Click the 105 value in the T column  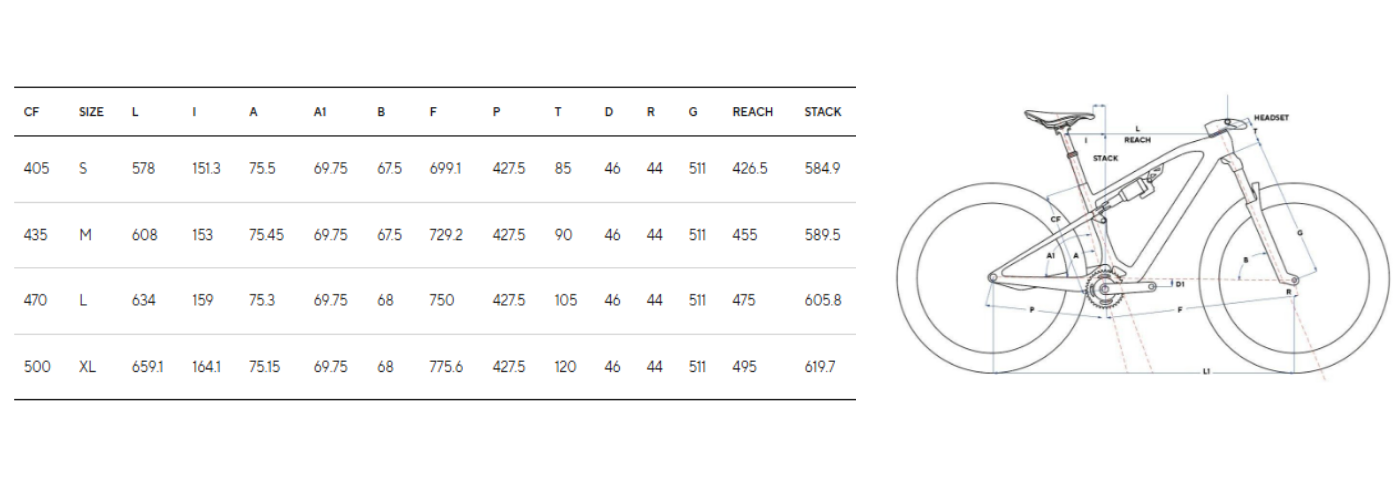point(565,301)
